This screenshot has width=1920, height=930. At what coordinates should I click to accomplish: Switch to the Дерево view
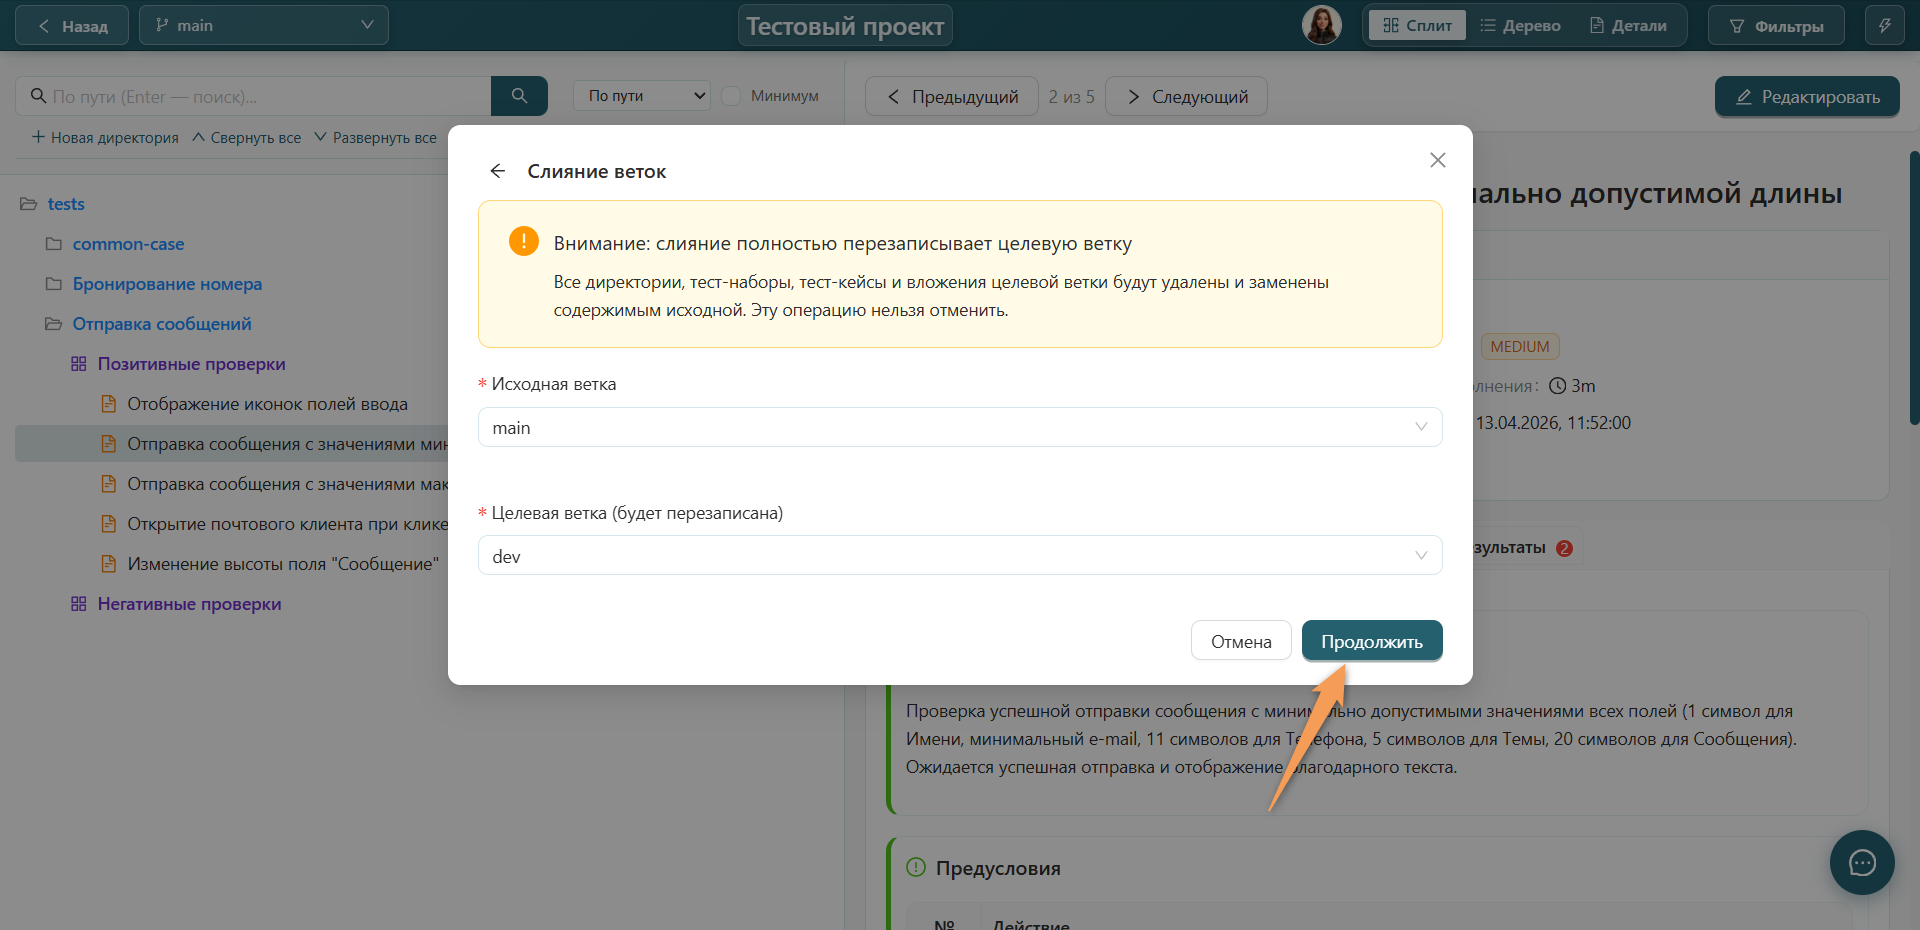point(1520,26)
